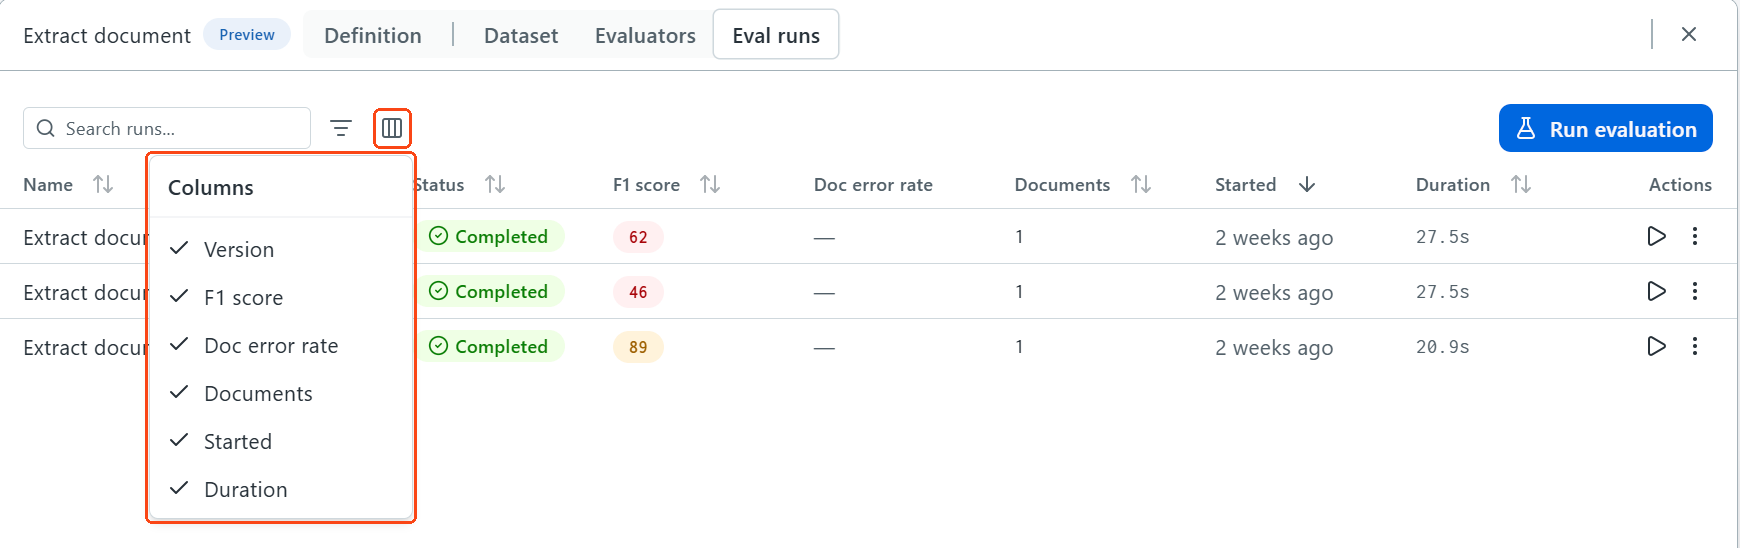Click the Completed status of the 89 run
Image resolution: width=1740 pixels, height=548 pixels.
[489, 347]
